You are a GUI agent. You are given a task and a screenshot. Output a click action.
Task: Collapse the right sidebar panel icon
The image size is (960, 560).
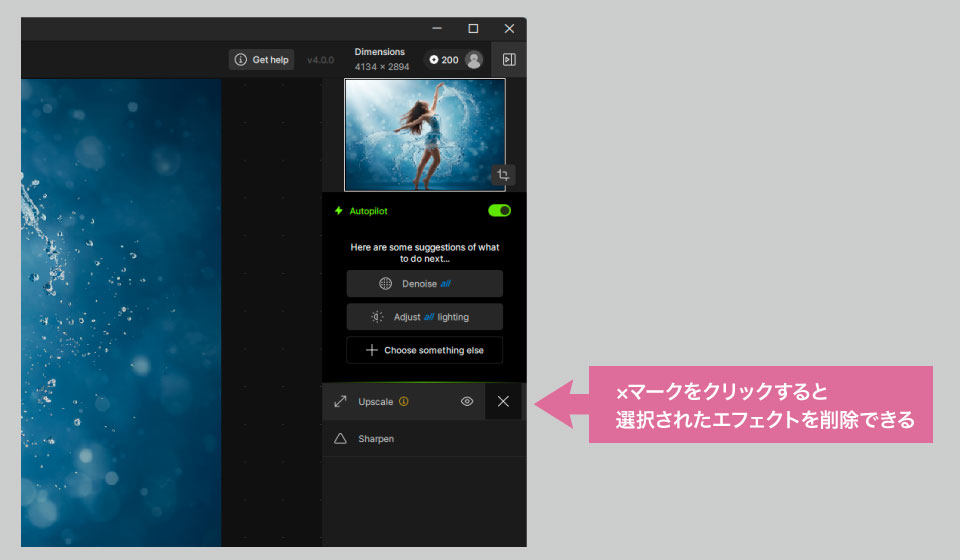pos(509,59)
